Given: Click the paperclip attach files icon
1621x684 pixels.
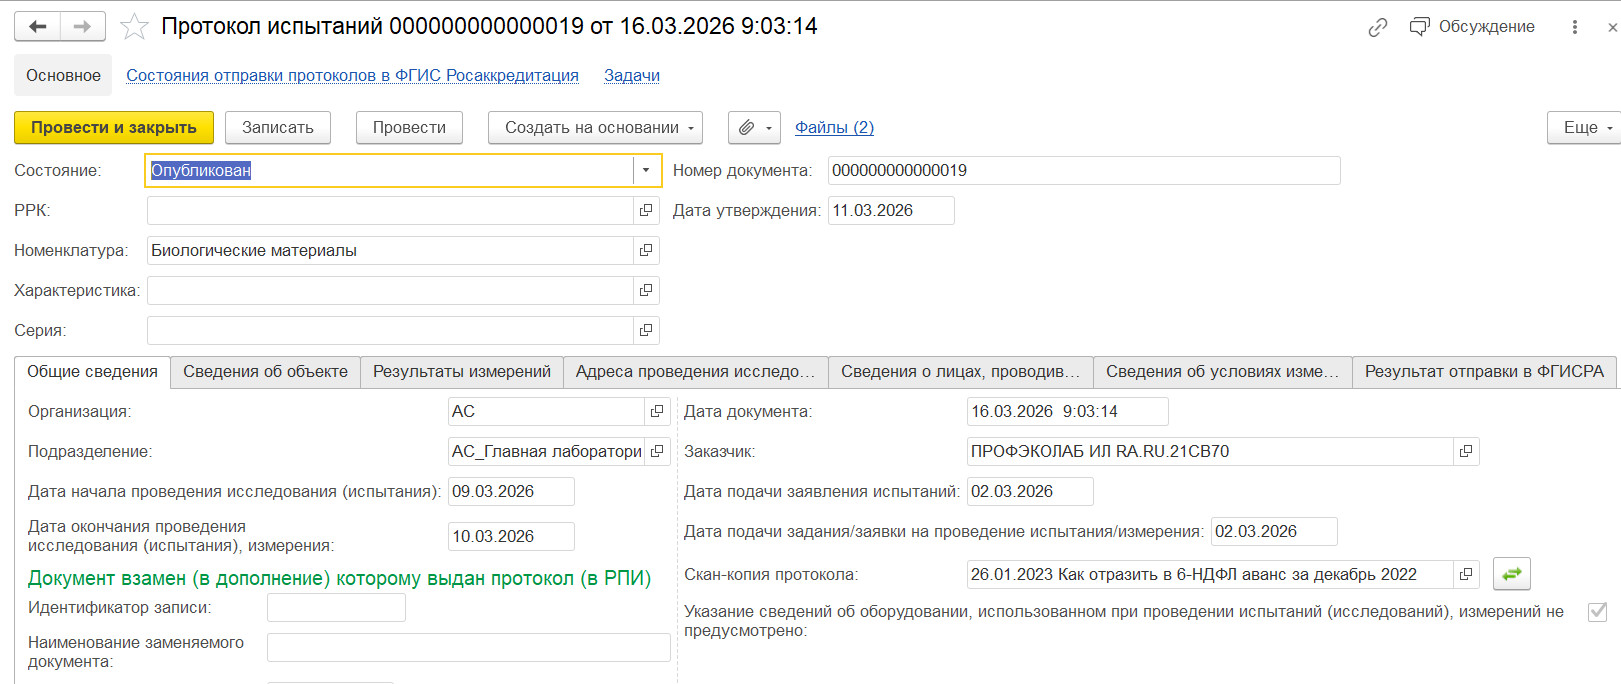Looking at the screenshot, I should pos(746,128).
